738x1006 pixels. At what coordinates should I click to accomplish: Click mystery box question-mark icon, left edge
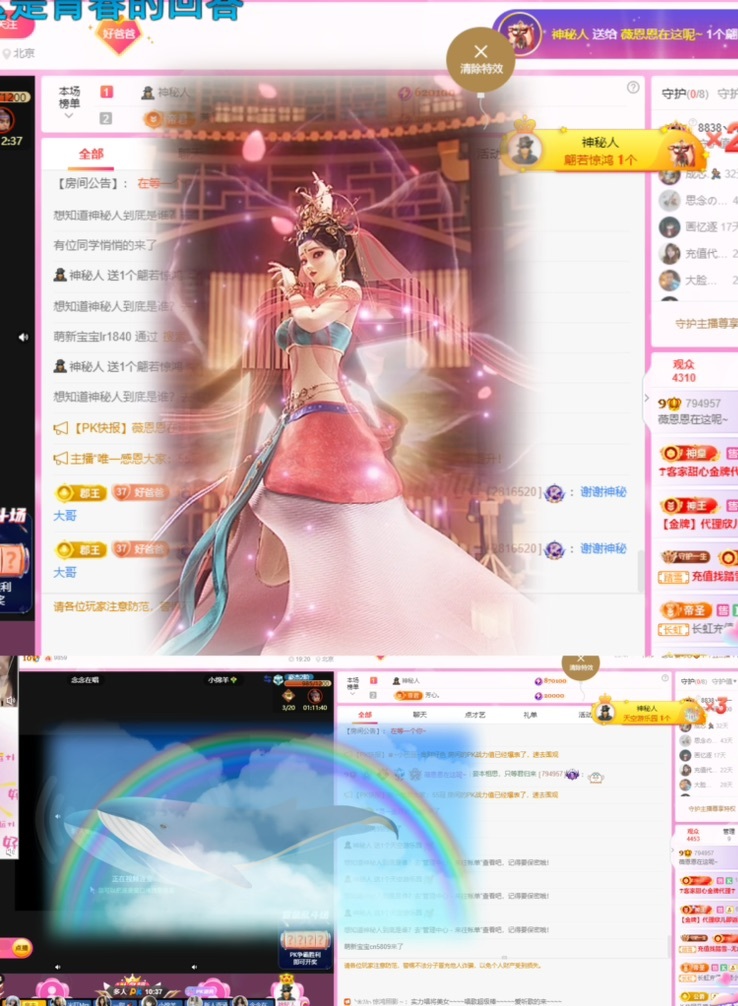click(13, 561)
